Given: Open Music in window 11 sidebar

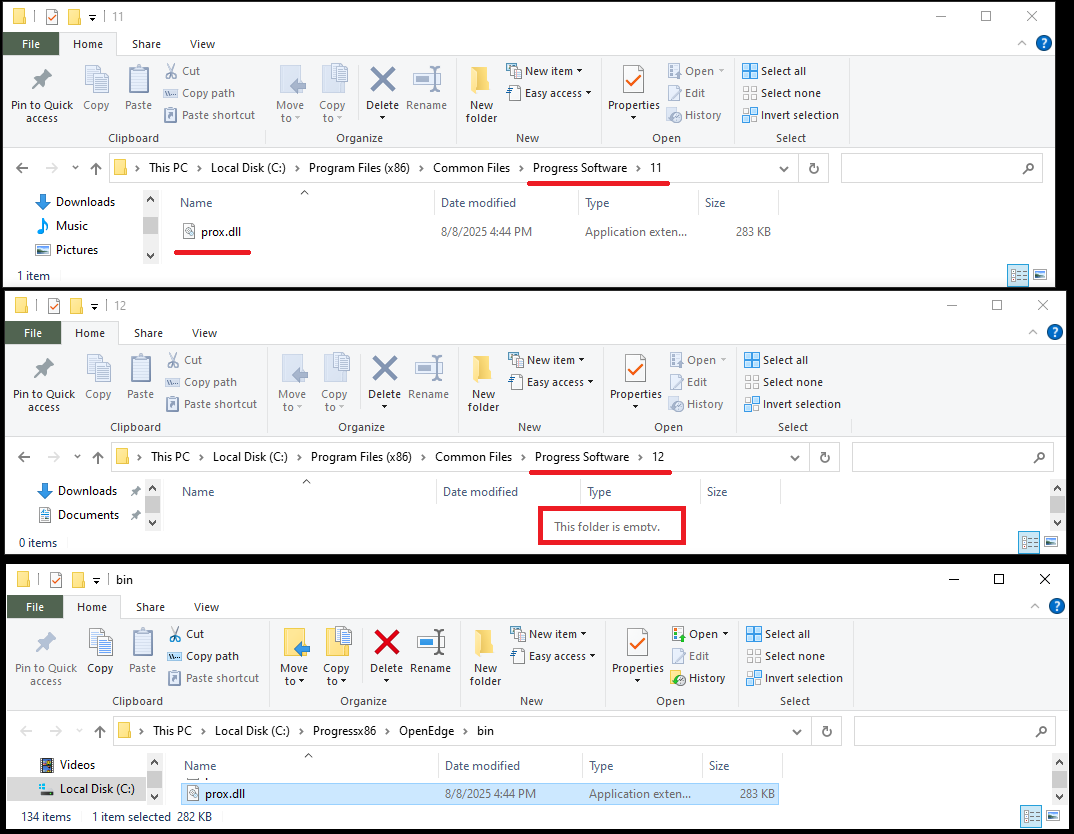Looking at the screenshot, I should 62,226.
